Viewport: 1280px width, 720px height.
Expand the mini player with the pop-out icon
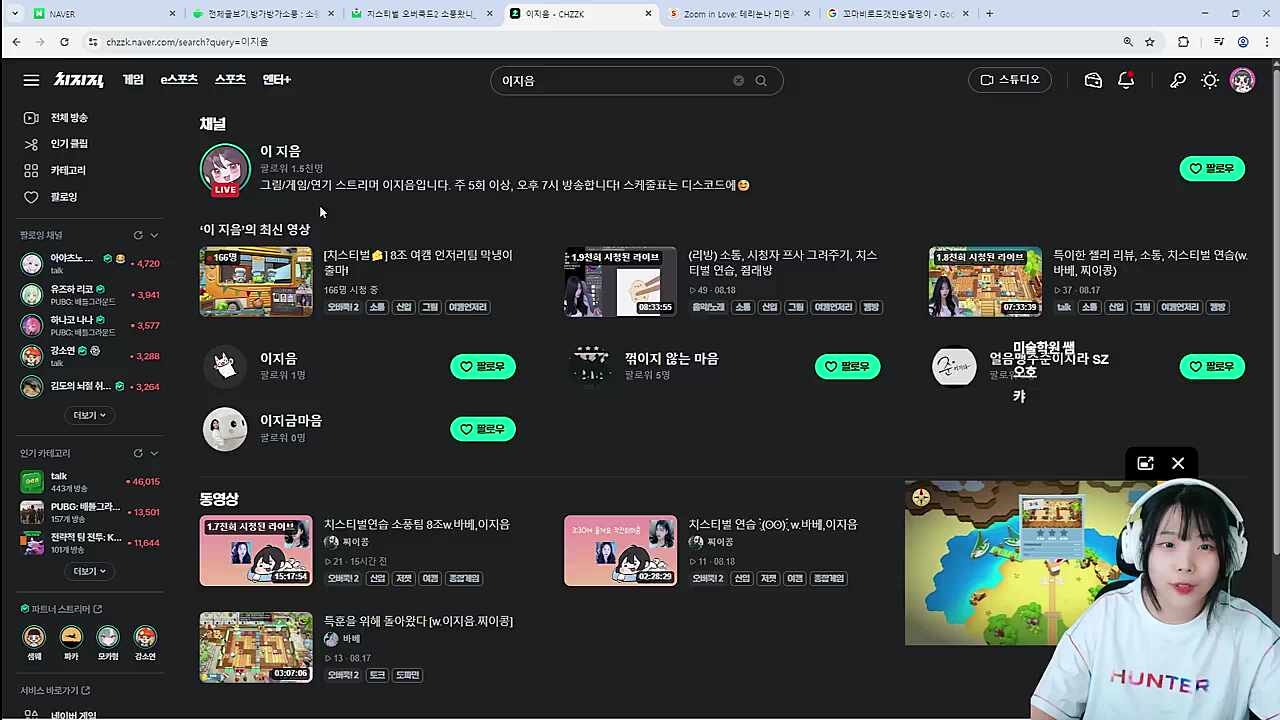point(1145,463)
